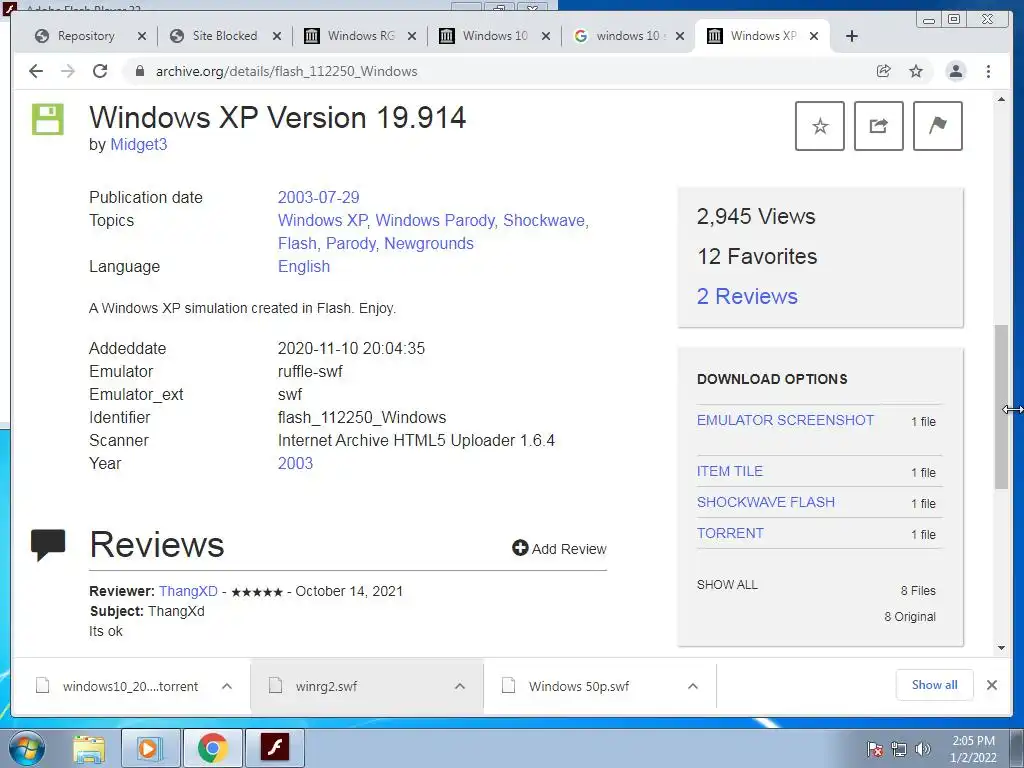
Task: Open the volume control in system tray
Action: (x=922, y=749)
